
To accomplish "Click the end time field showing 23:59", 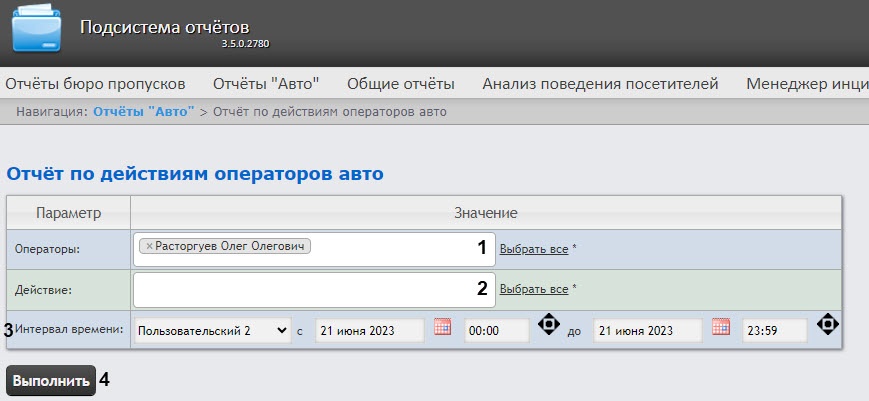I will [774, 330].
